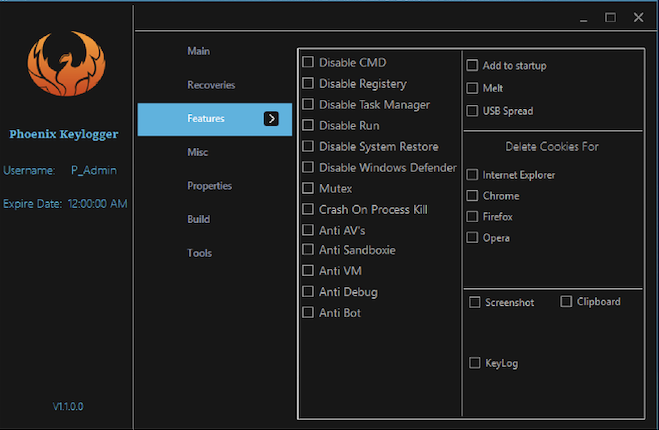The image size is (659, 430).
Task: Click the Phoenix logo icon
Action: pos(65,67)
